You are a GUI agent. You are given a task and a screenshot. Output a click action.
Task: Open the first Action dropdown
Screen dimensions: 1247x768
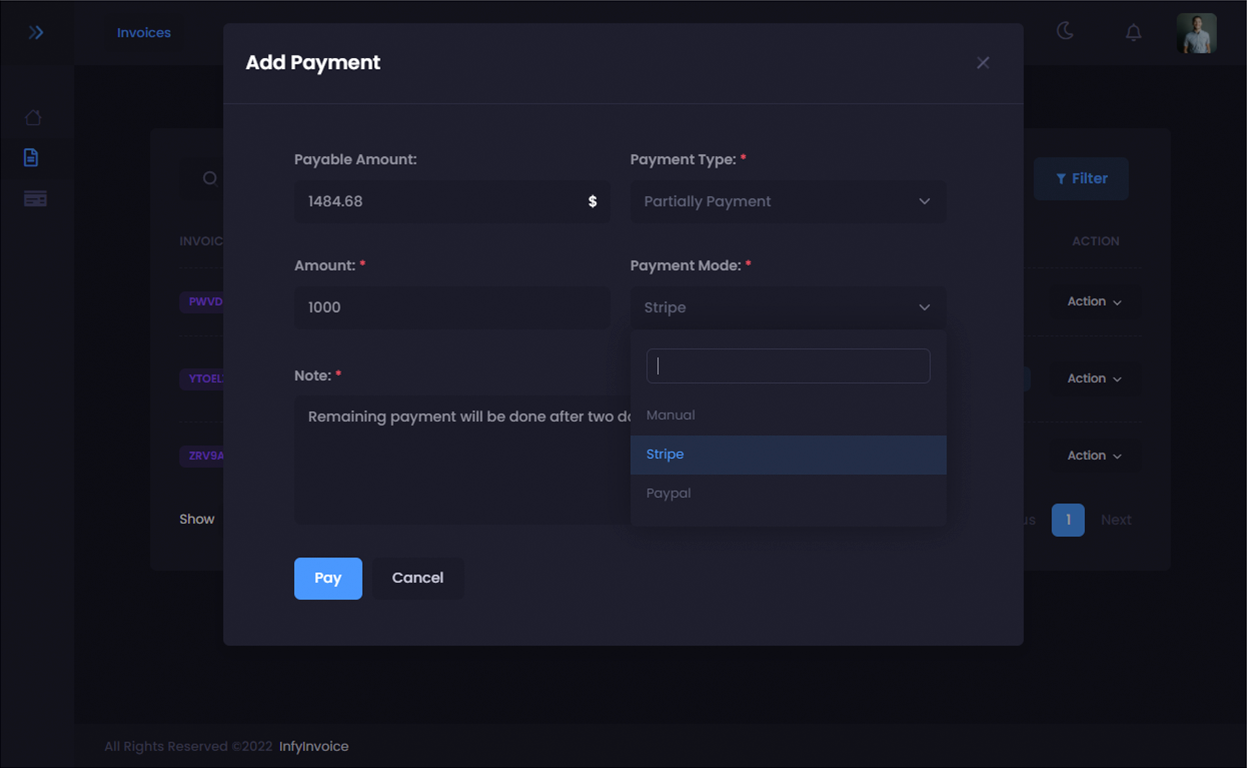[1095, 301]
